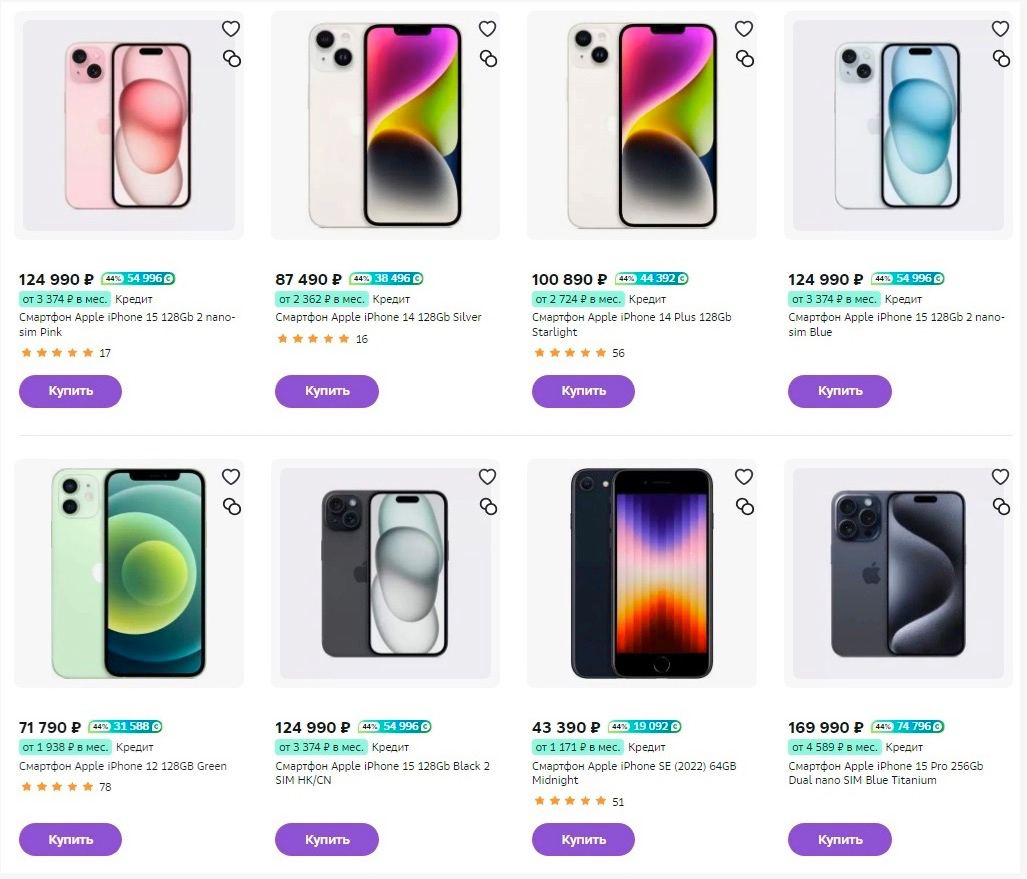Favorite the iPhone 14 Plus Starlight

744,29
